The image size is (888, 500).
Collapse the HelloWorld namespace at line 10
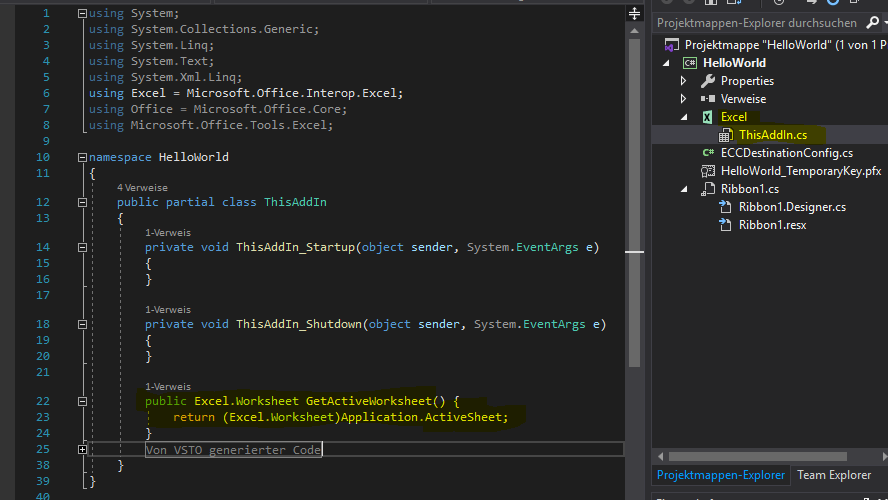coord(82,157)
